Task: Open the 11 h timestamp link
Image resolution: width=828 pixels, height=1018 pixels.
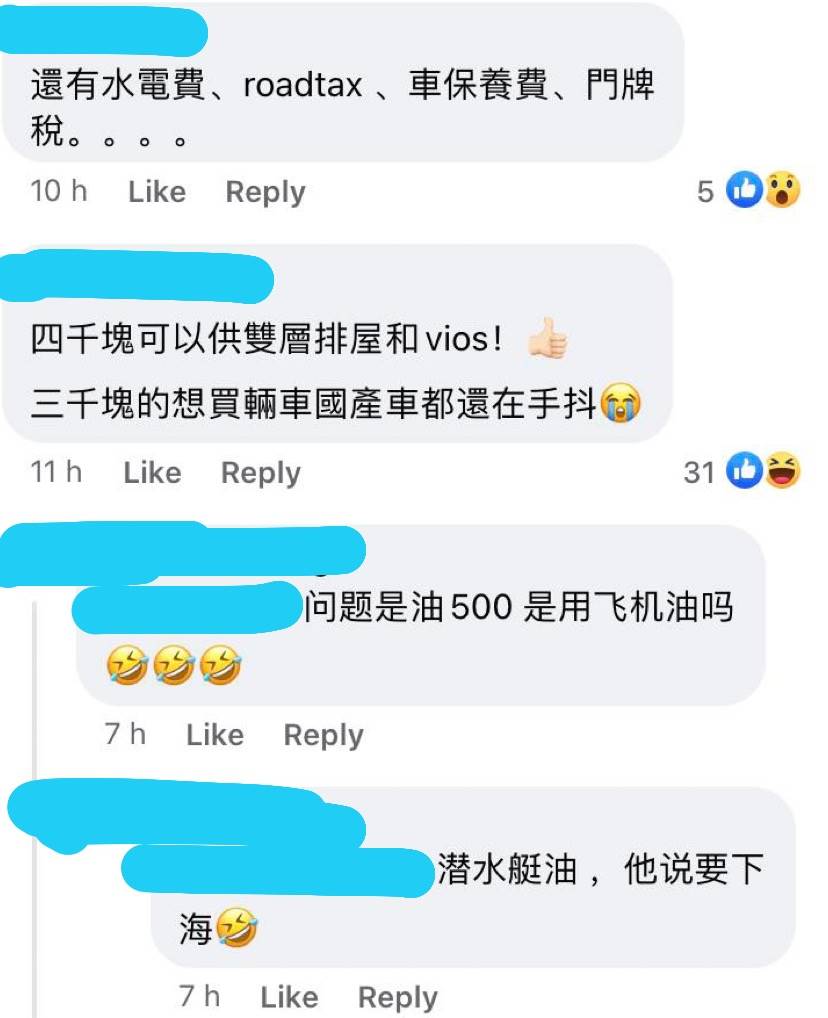Action: 56,473
